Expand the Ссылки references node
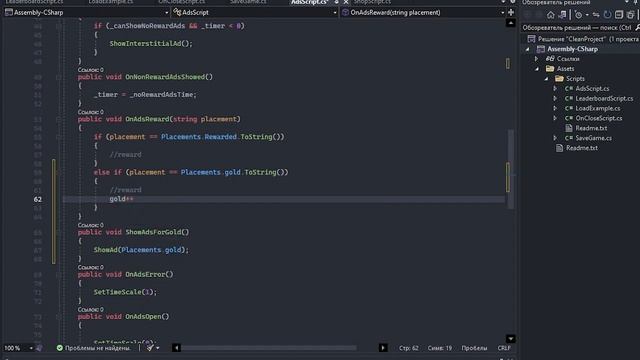Screen dimensions: 640x360 537,59
